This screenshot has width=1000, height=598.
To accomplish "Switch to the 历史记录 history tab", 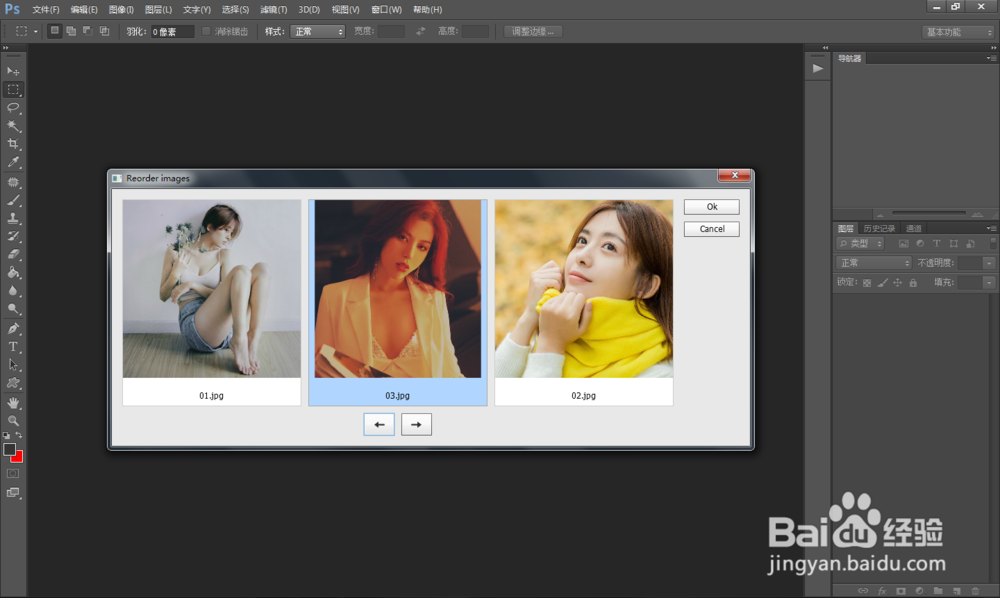I will tap(879, 228).
